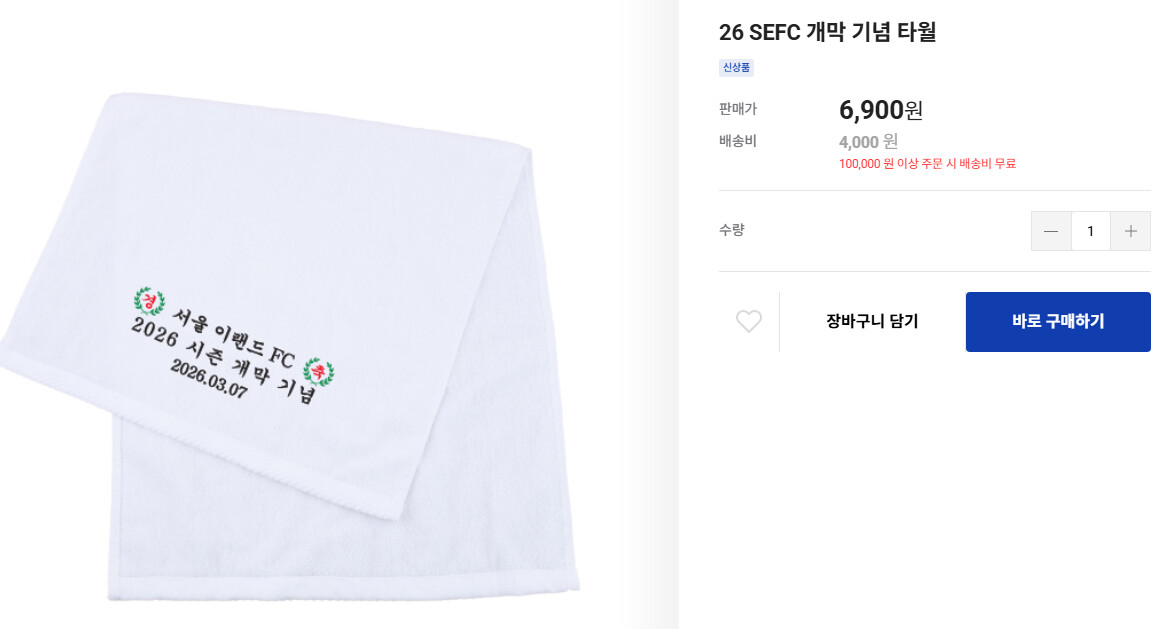Screen dimensions: 1174x629
Task: Click the 장바구니 담기 button
Action: [872, 321]
